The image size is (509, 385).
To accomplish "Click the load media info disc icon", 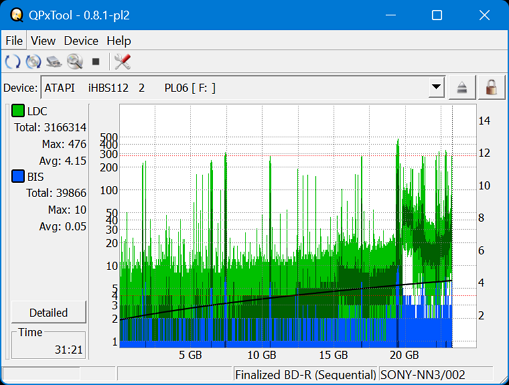I will tap(33, 62).
